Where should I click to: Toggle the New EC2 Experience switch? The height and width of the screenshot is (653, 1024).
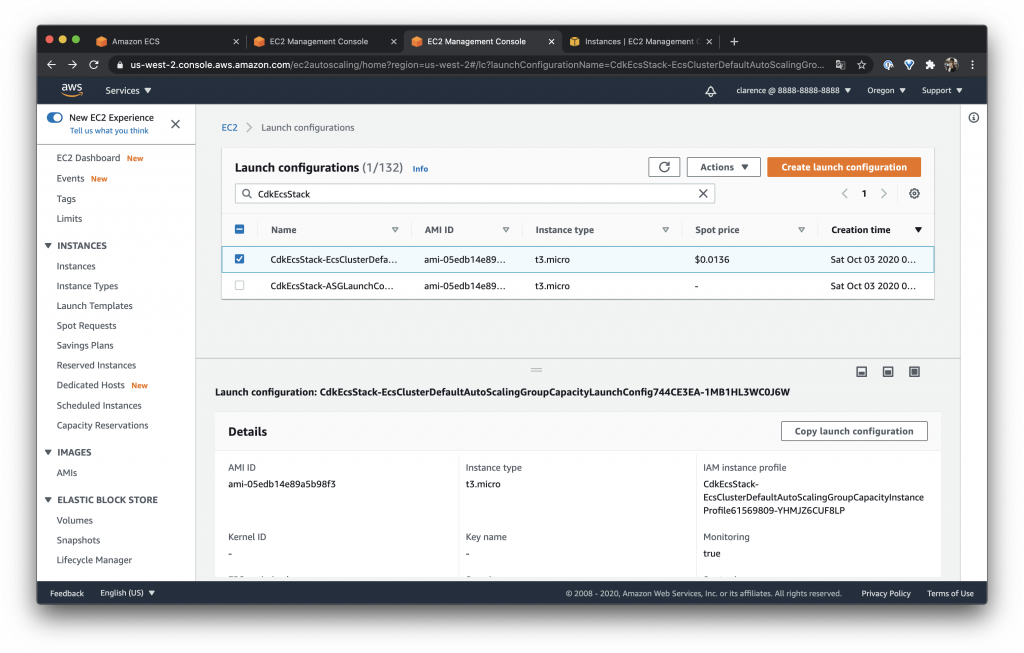click(55, 118)
